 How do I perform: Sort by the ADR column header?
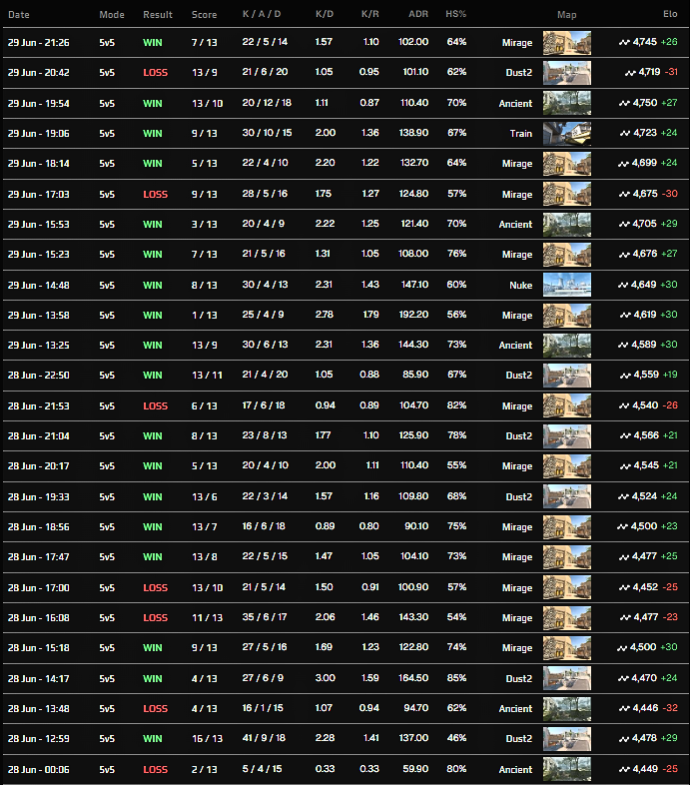(418, 14)
